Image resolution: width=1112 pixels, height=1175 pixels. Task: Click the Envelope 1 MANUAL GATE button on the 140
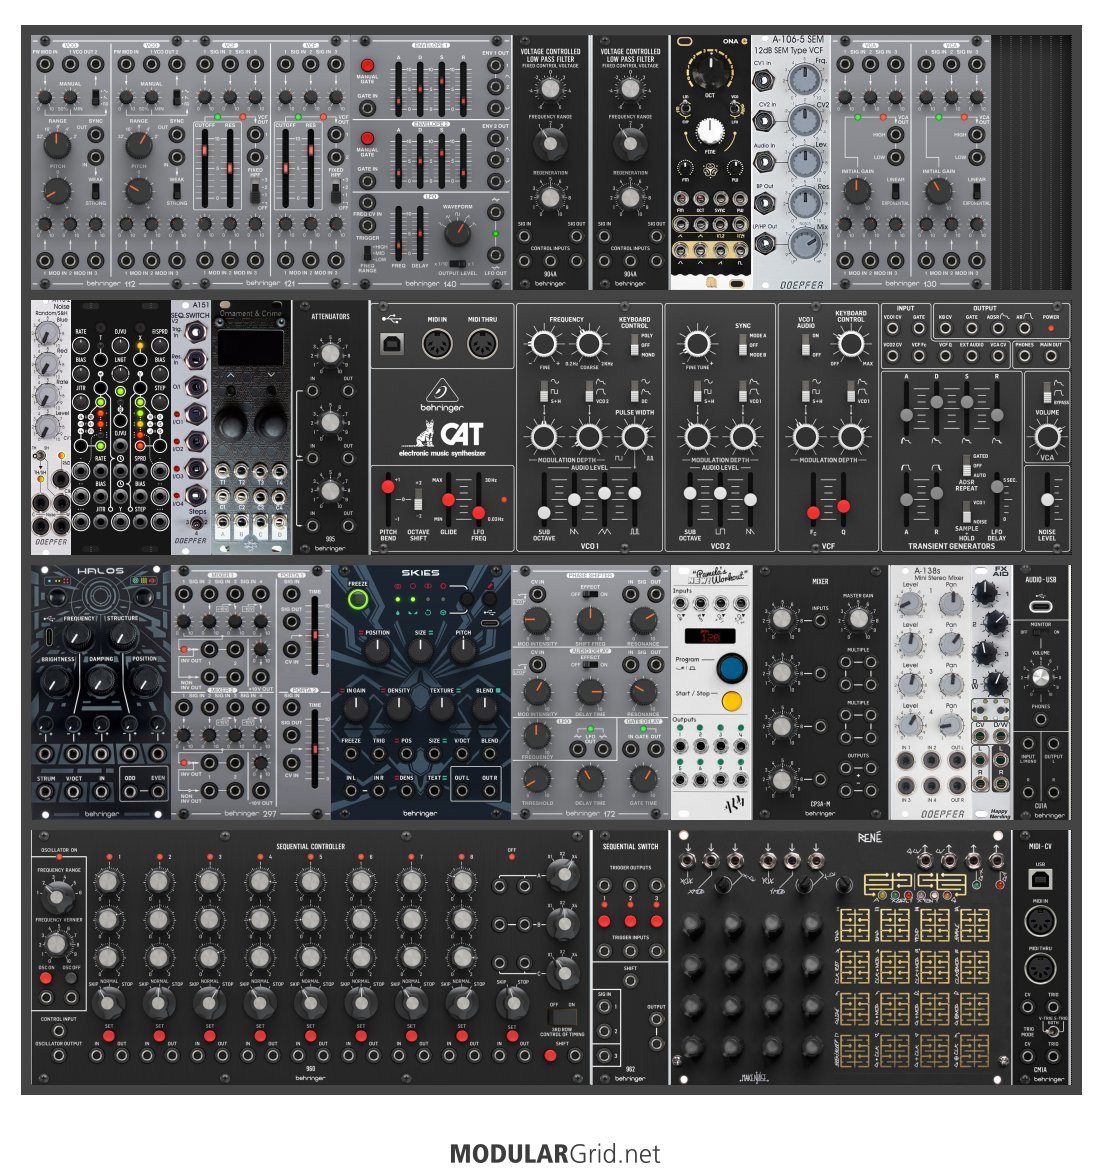click(367, 66)
